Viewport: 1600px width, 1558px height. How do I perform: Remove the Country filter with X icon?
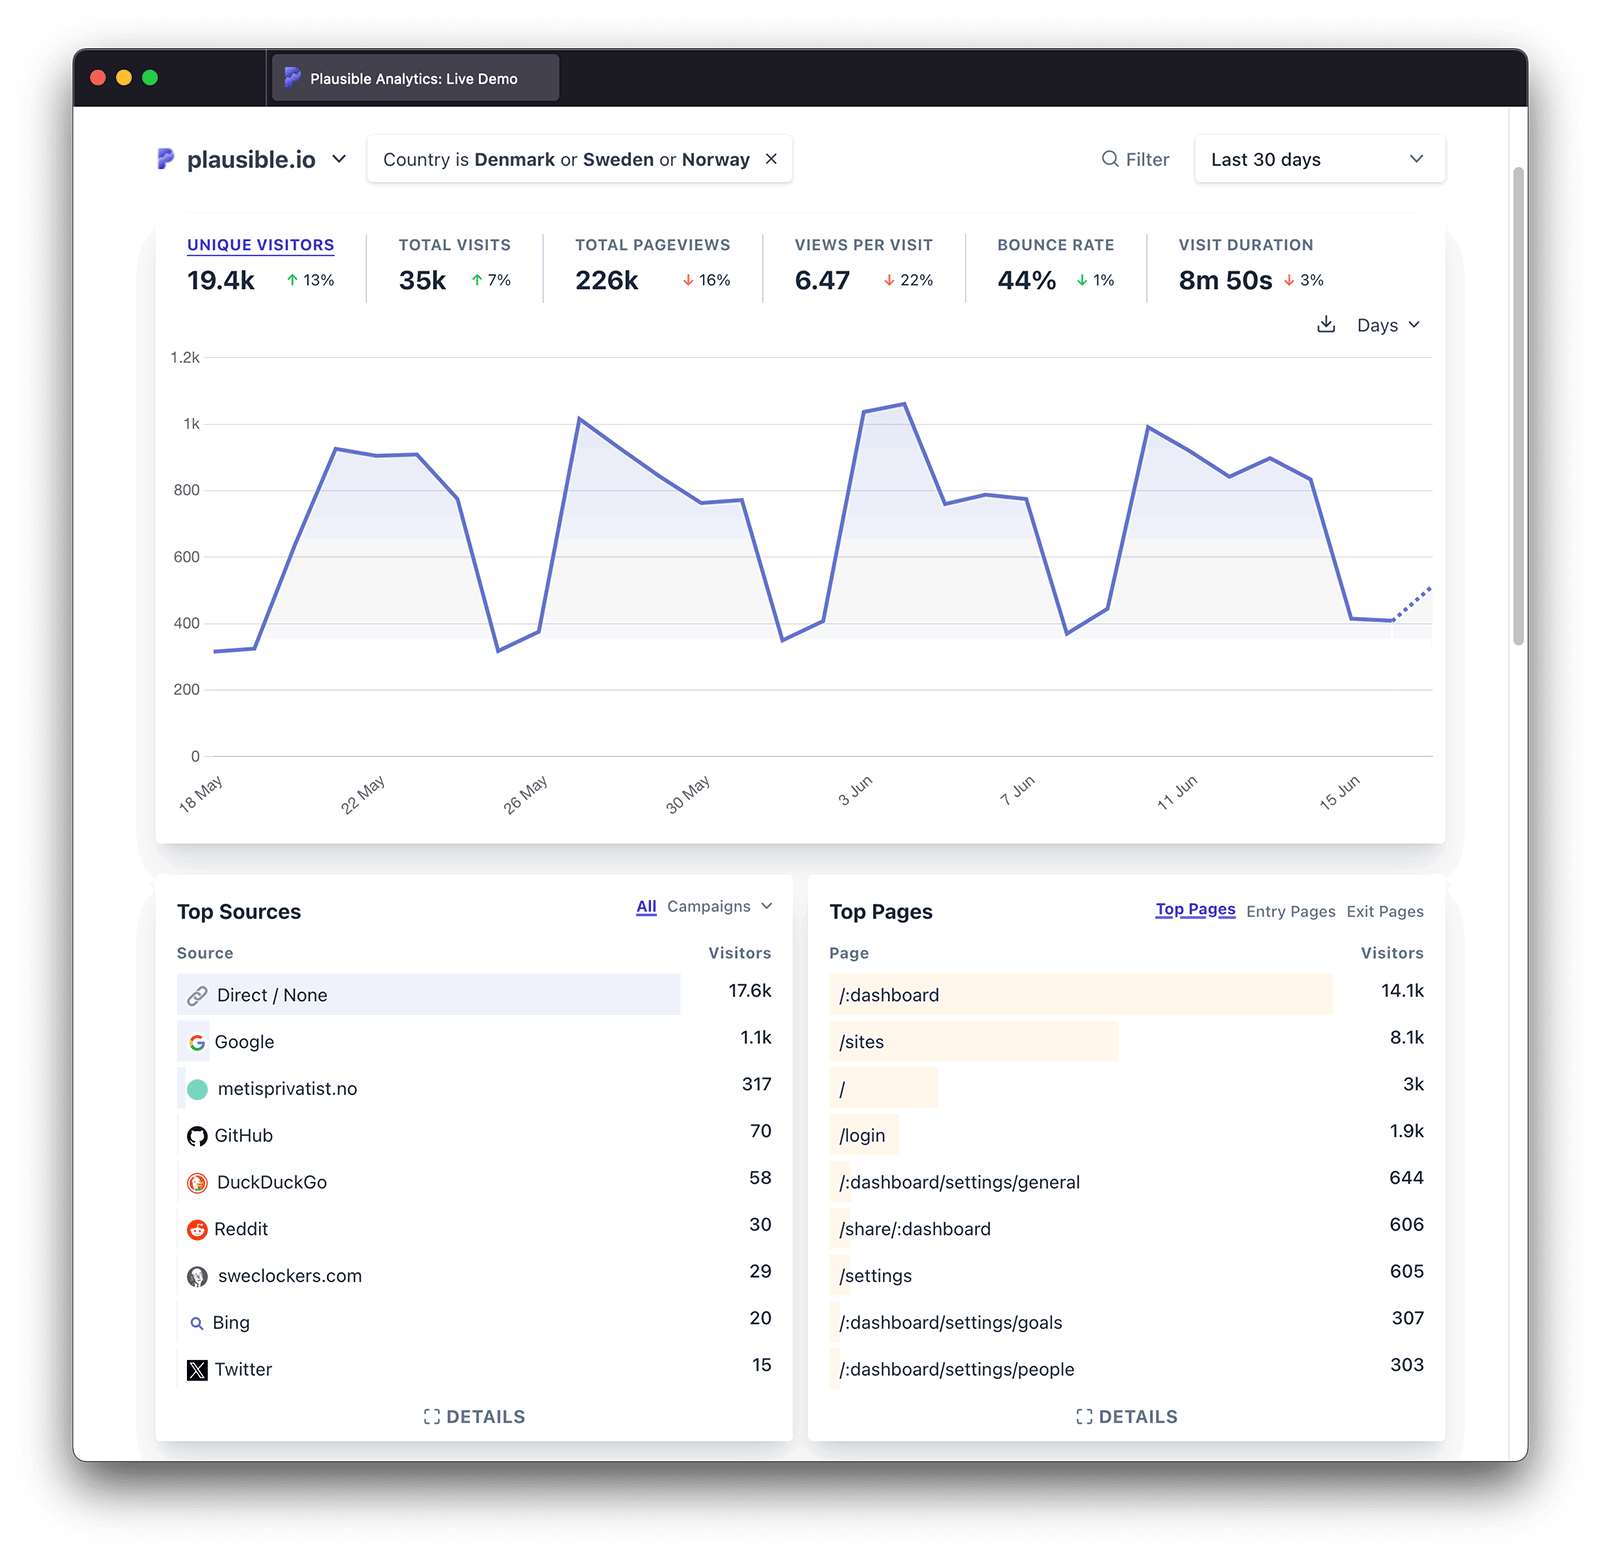tap(771, 159)
